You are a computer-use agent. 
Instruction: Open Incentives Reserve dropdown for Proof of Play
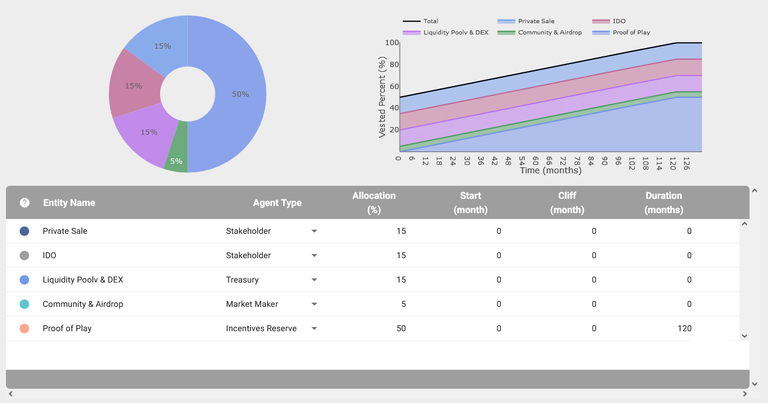pos(314,328)
